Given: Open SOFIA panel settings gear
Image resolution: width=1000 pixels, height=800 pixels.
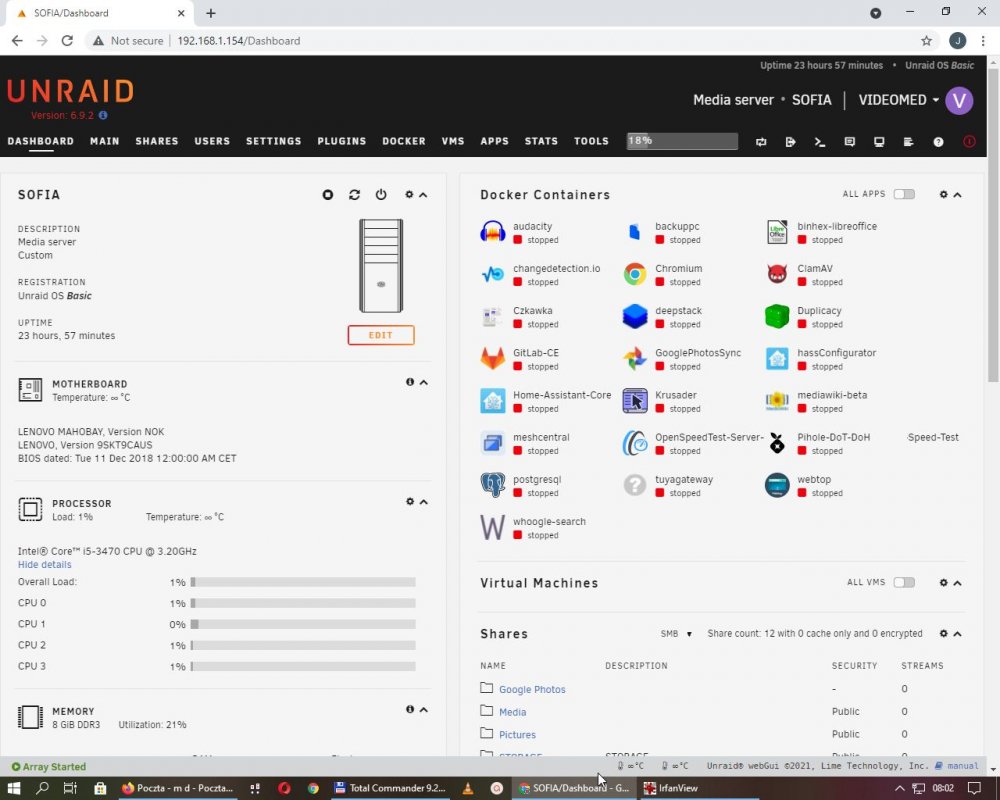Looking at the screenshot, I should tap(409, 194).
